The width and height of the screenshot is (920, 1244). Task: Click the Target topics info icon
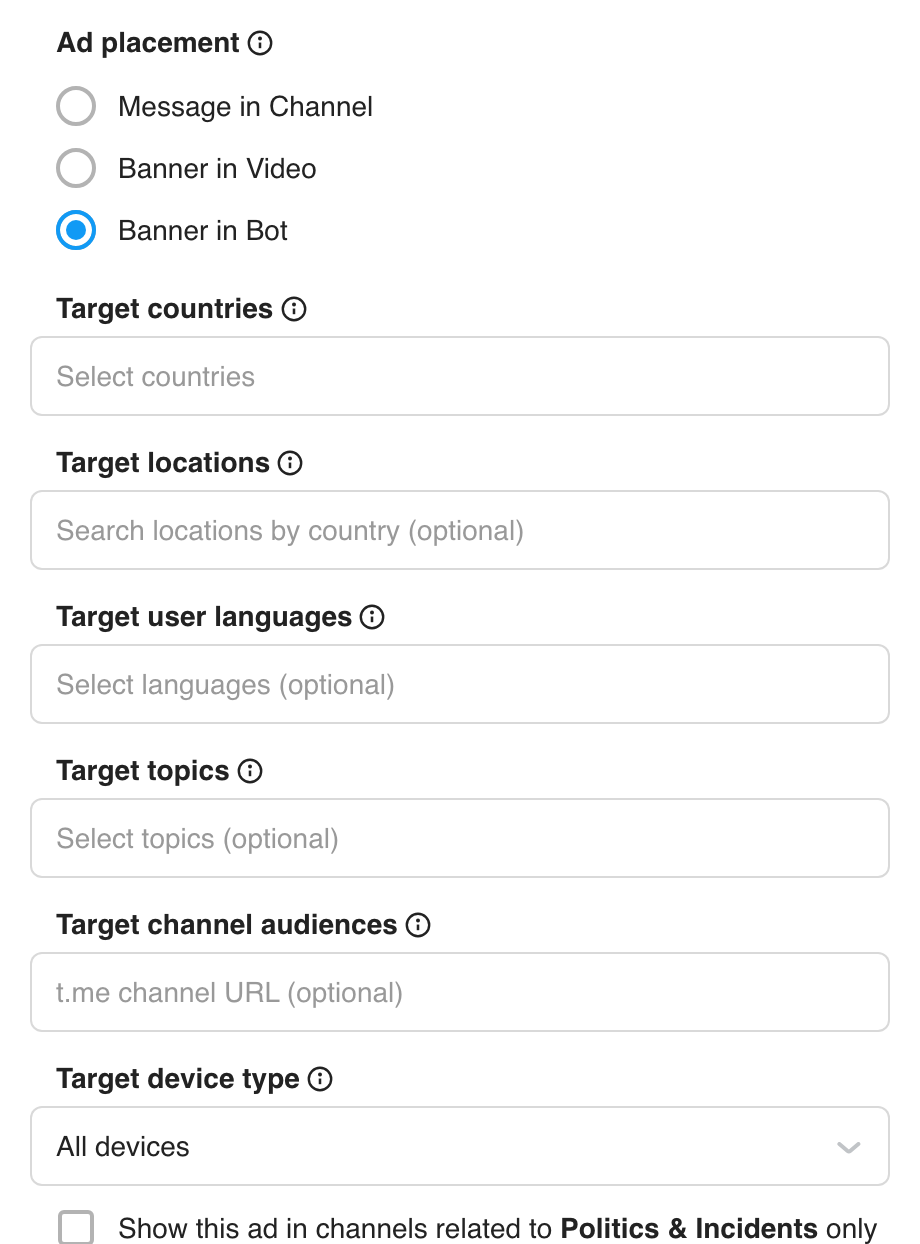coord(250,771)
